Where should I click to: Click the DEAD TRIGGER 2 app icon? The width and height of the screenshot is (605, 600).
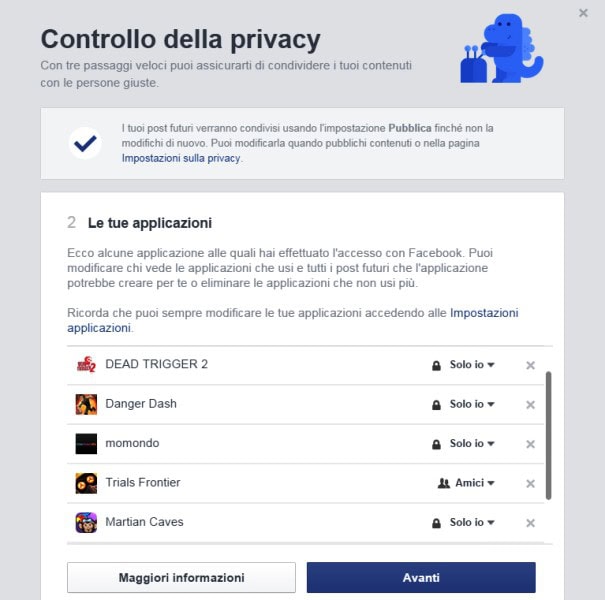(86, 364)
